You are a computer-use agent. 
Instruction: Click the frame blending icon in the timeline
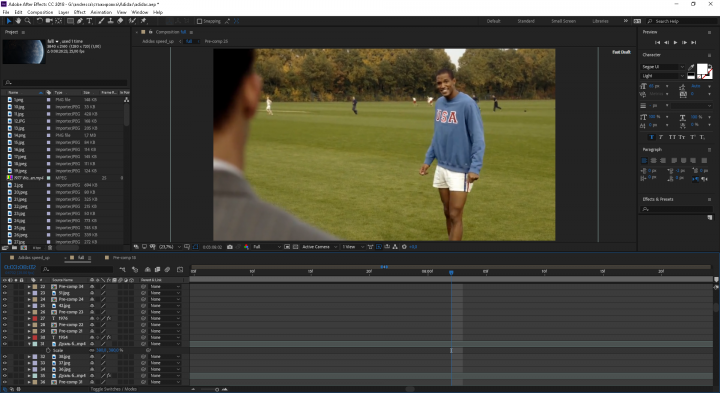click(x=157, y=269)
